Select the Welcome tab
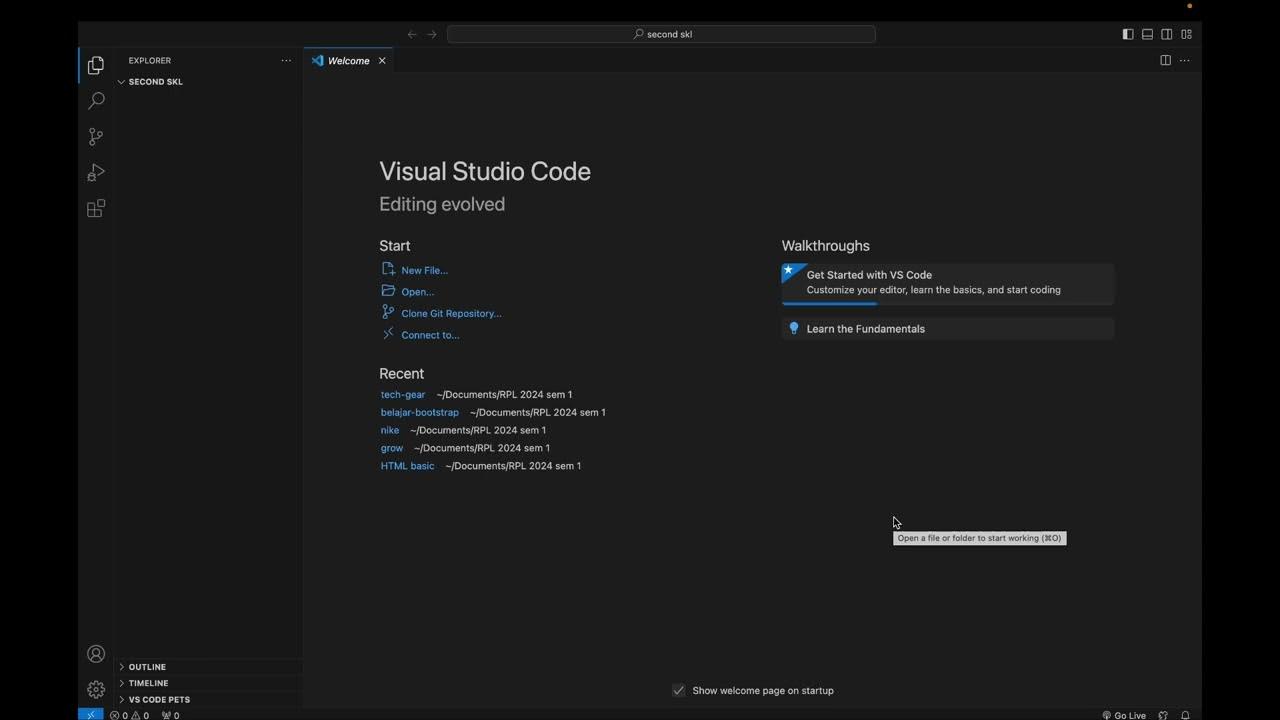1280x720 pixels. [x=349, y=61]
